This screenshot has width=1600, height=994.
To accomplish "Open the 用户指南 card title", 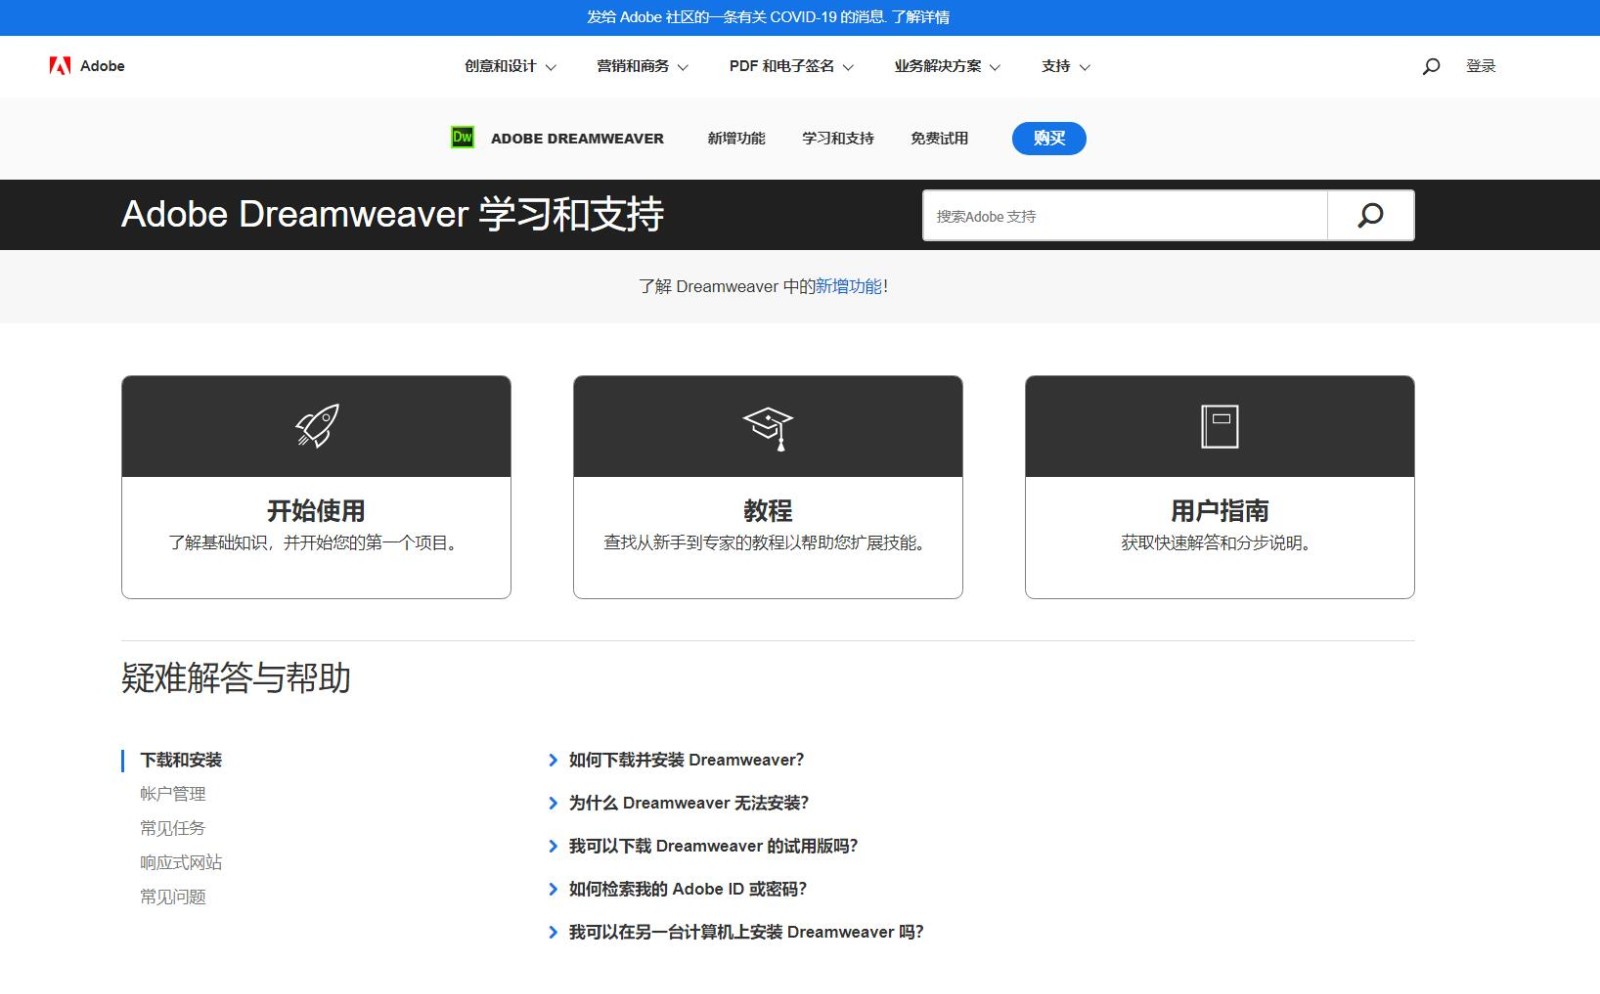I will click(1220, 511).
